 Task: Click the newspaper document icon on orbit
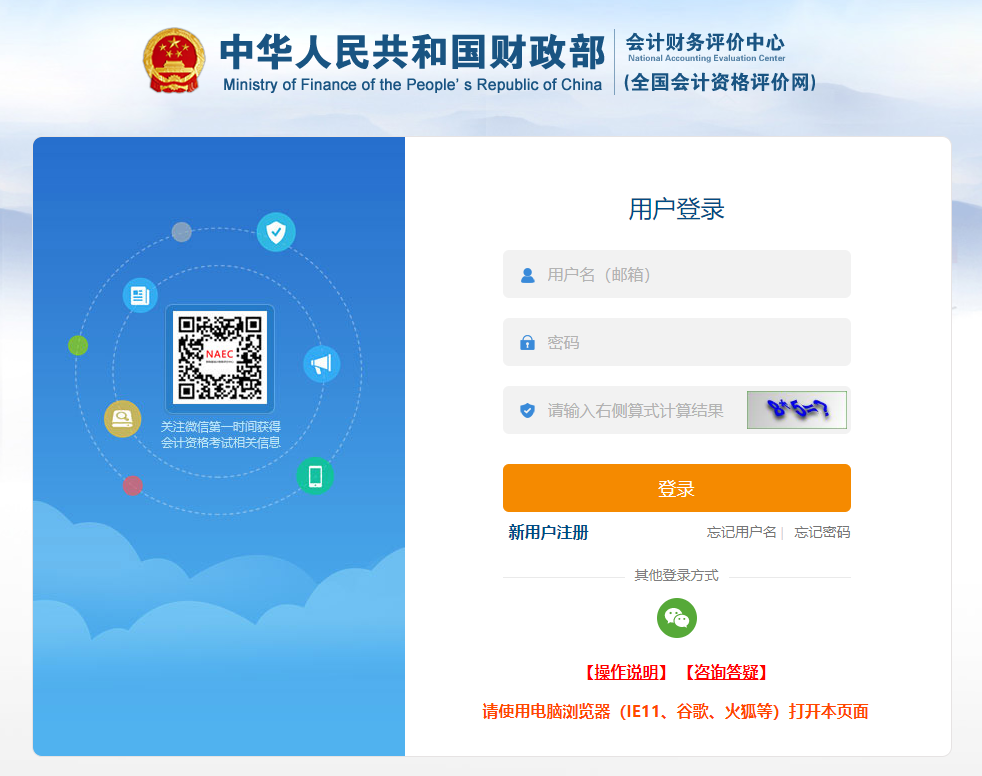pos(140,295)
